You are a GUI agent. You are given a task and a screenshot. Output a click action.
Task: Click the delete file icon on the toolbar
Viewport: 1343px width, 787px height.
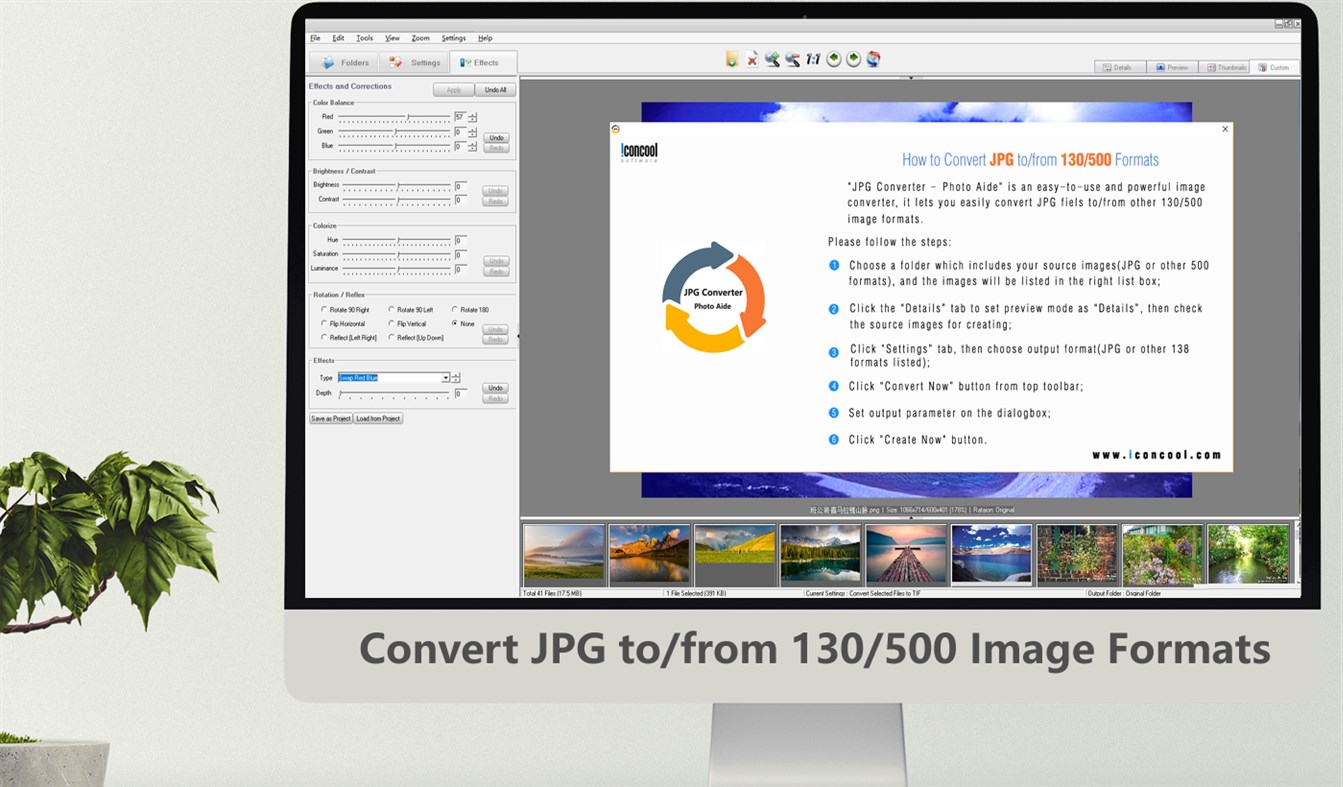tap(752, 59)
